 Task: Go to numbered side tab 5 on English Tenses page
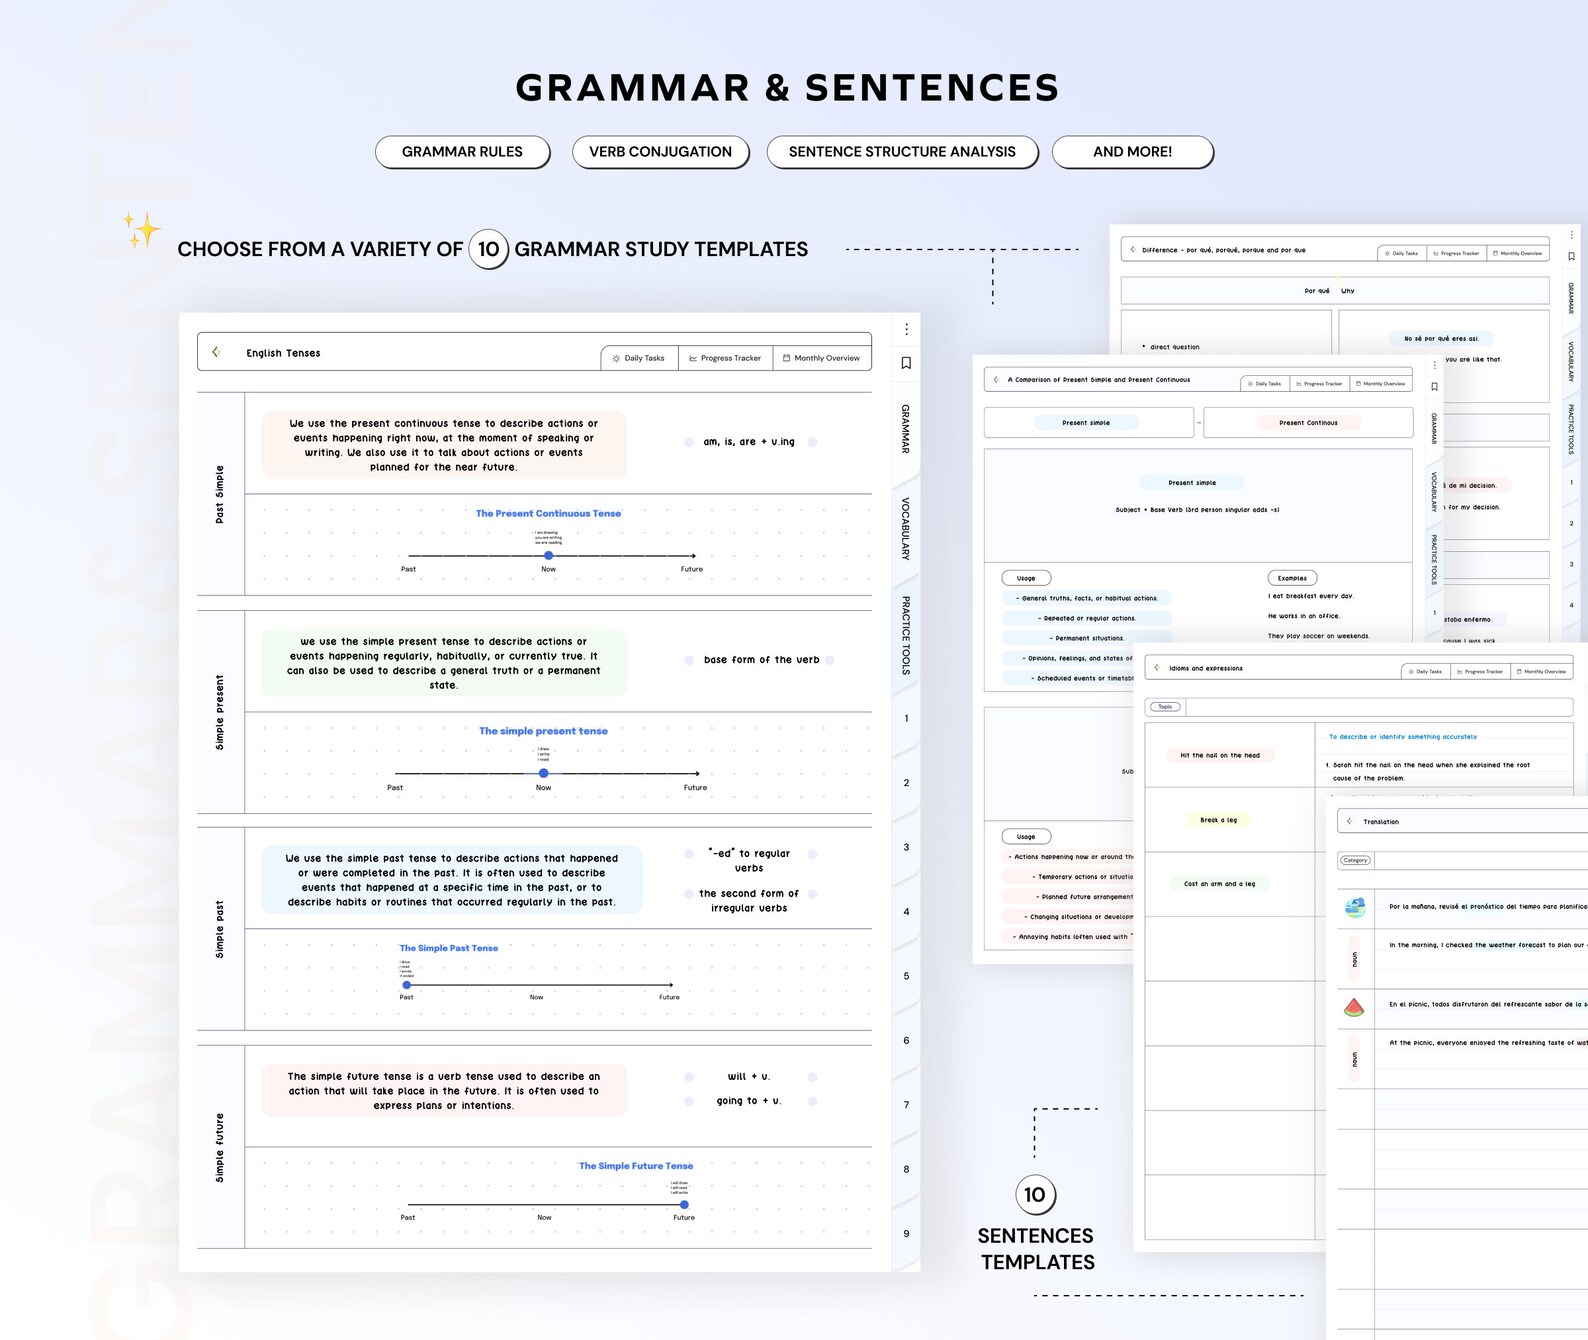(x=907, y=976)
